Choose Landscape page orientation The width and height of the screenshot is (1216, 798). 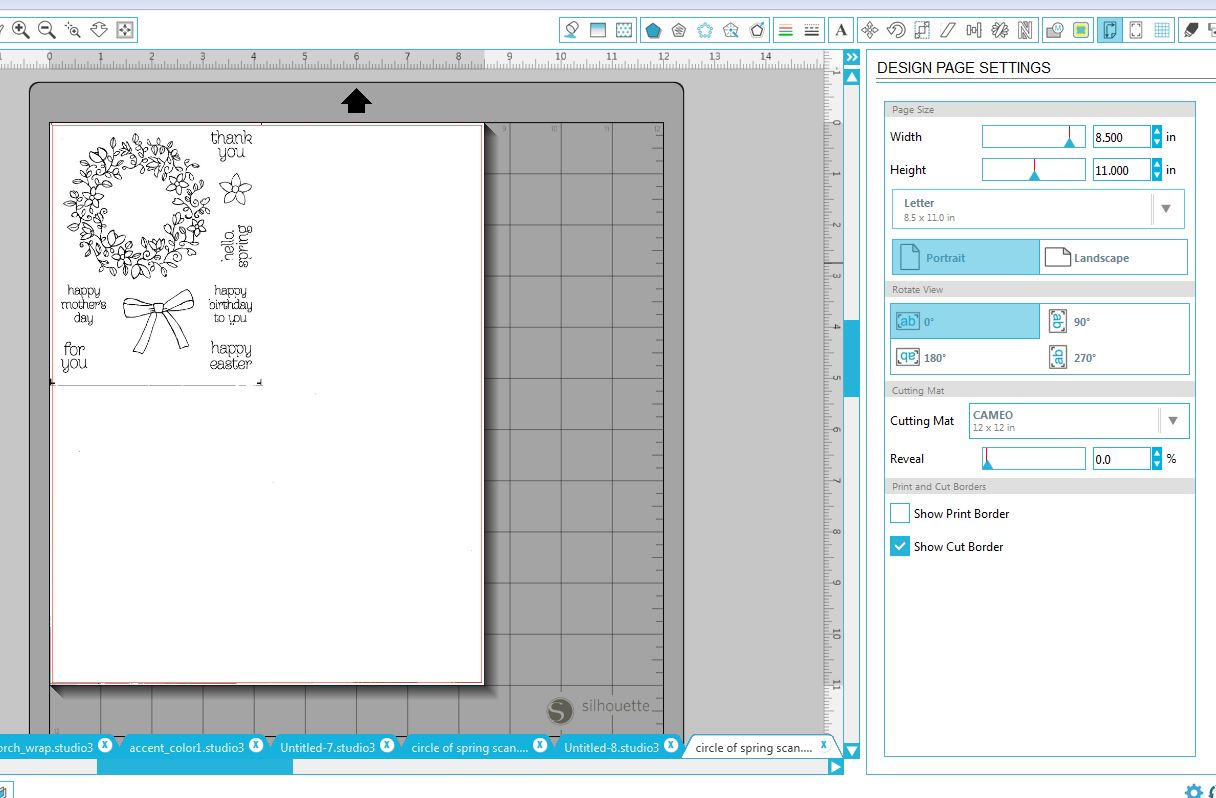click(x=1113, y=258)
